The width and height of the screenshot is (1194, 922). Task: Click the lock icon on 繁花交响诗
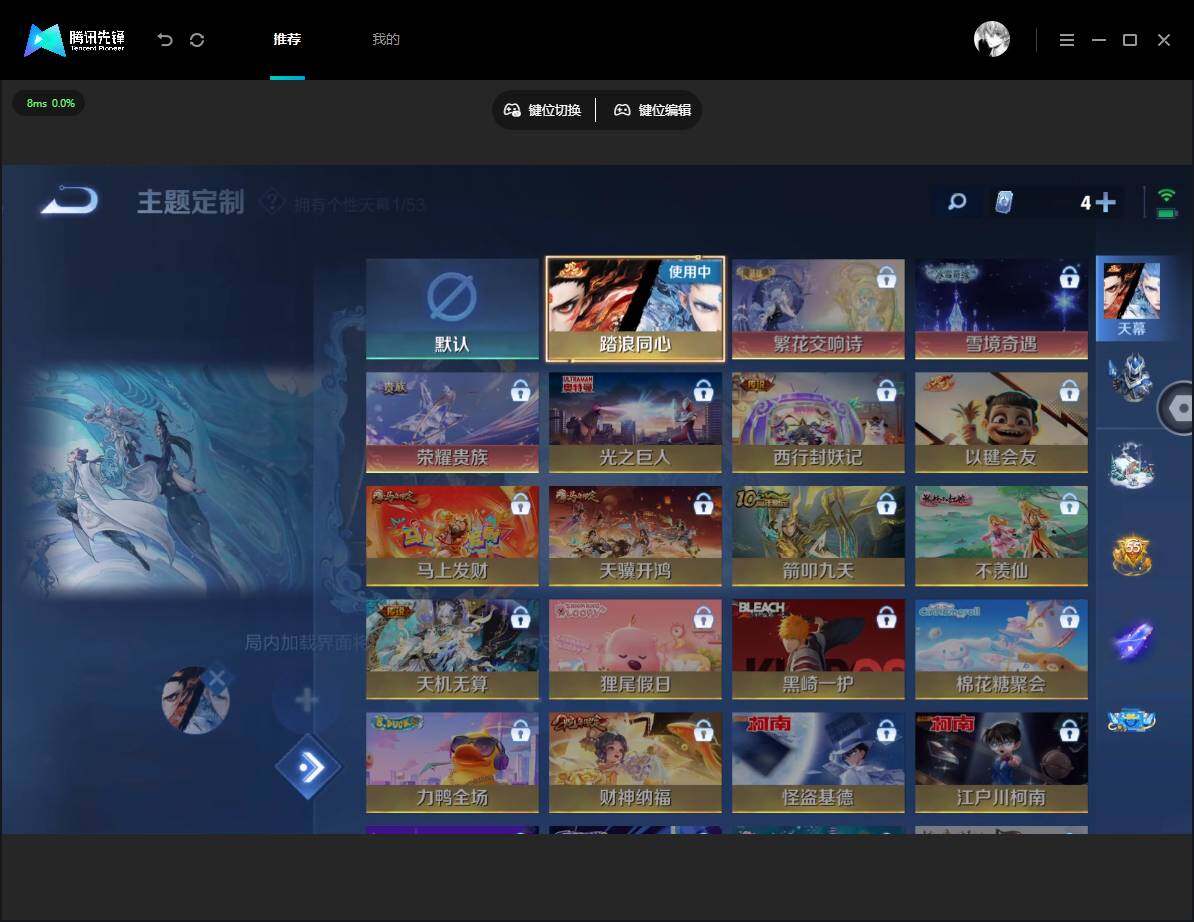pyautogui.click(x=886, y=277)
